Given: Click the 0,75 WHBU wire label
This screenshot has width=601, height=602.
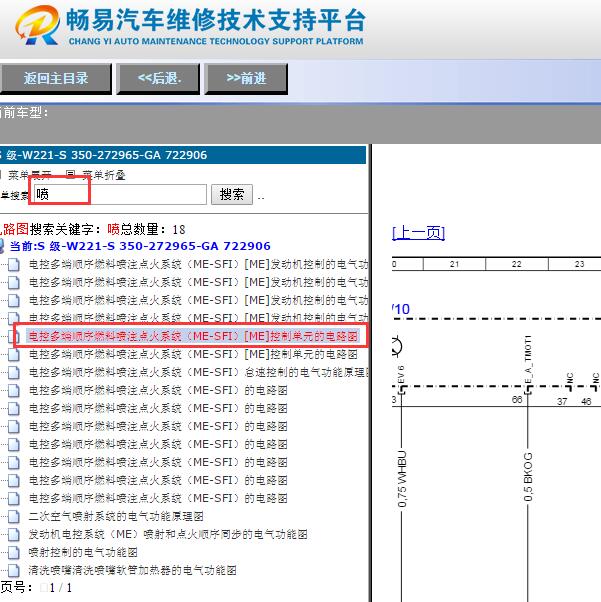Looking at the screenshot, I should point(402,479).
